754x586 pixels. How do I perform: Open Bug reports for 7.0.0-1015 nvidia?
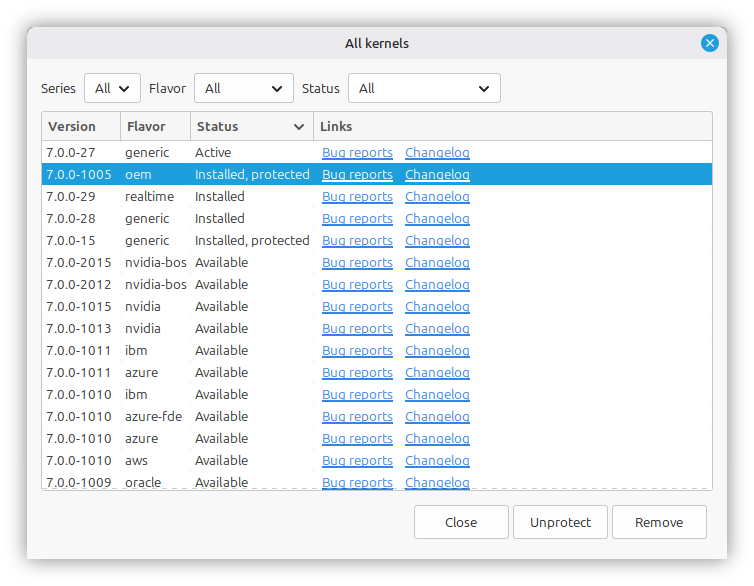tap(357, 307)
